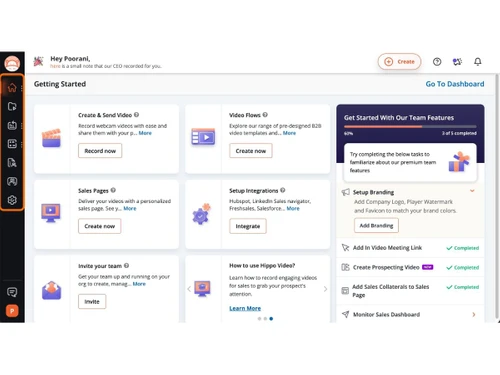This screenshot has width=500, height=375.
Task: Click More link in Video Flows description
Action: pos(289,133)
